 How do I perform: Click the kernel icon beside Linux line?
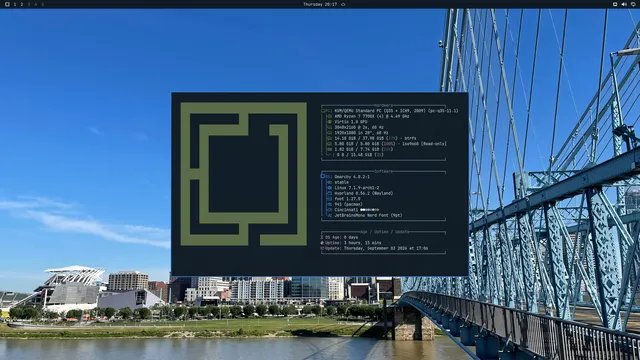330,188
